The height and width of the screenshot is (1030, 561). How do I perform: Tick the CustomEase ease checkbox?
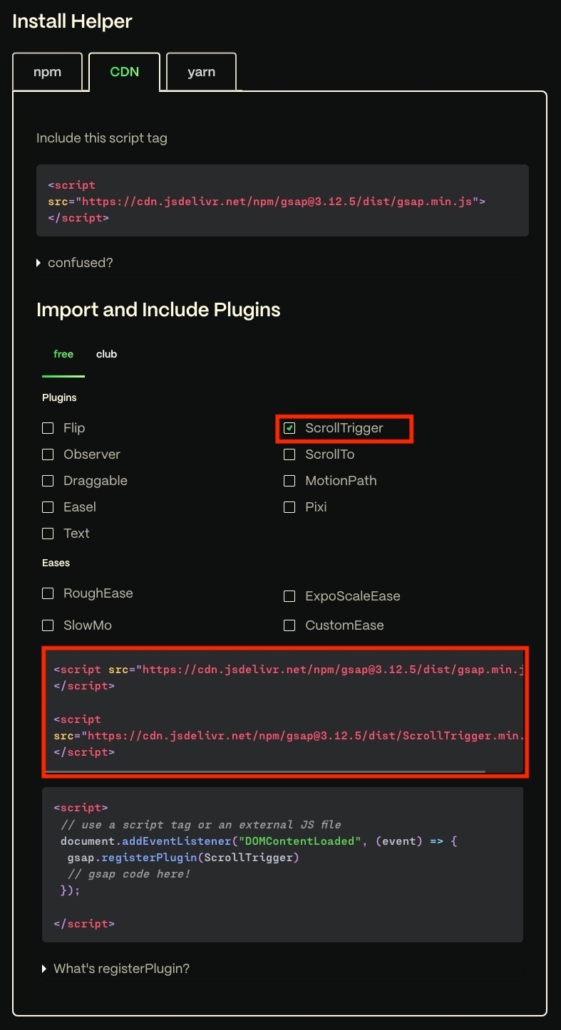pos(289,625)
